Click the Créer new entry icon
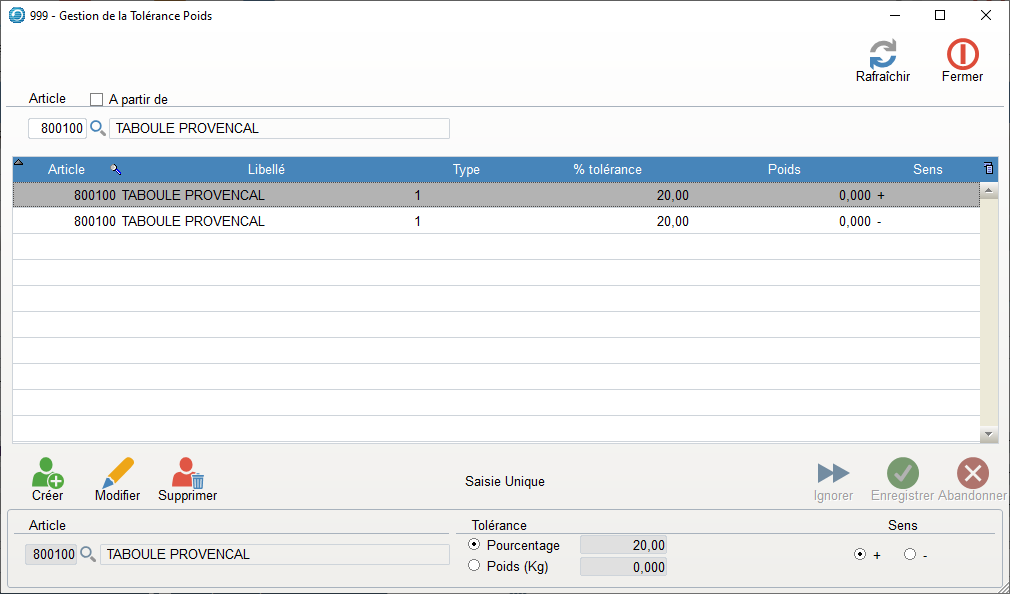 (x=47, y=473)
